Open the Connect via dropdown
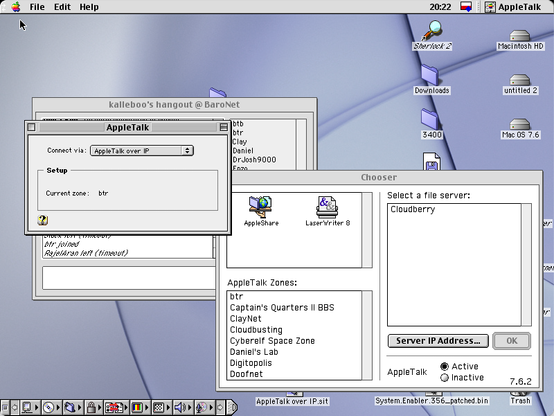 [x=142, y=151]
